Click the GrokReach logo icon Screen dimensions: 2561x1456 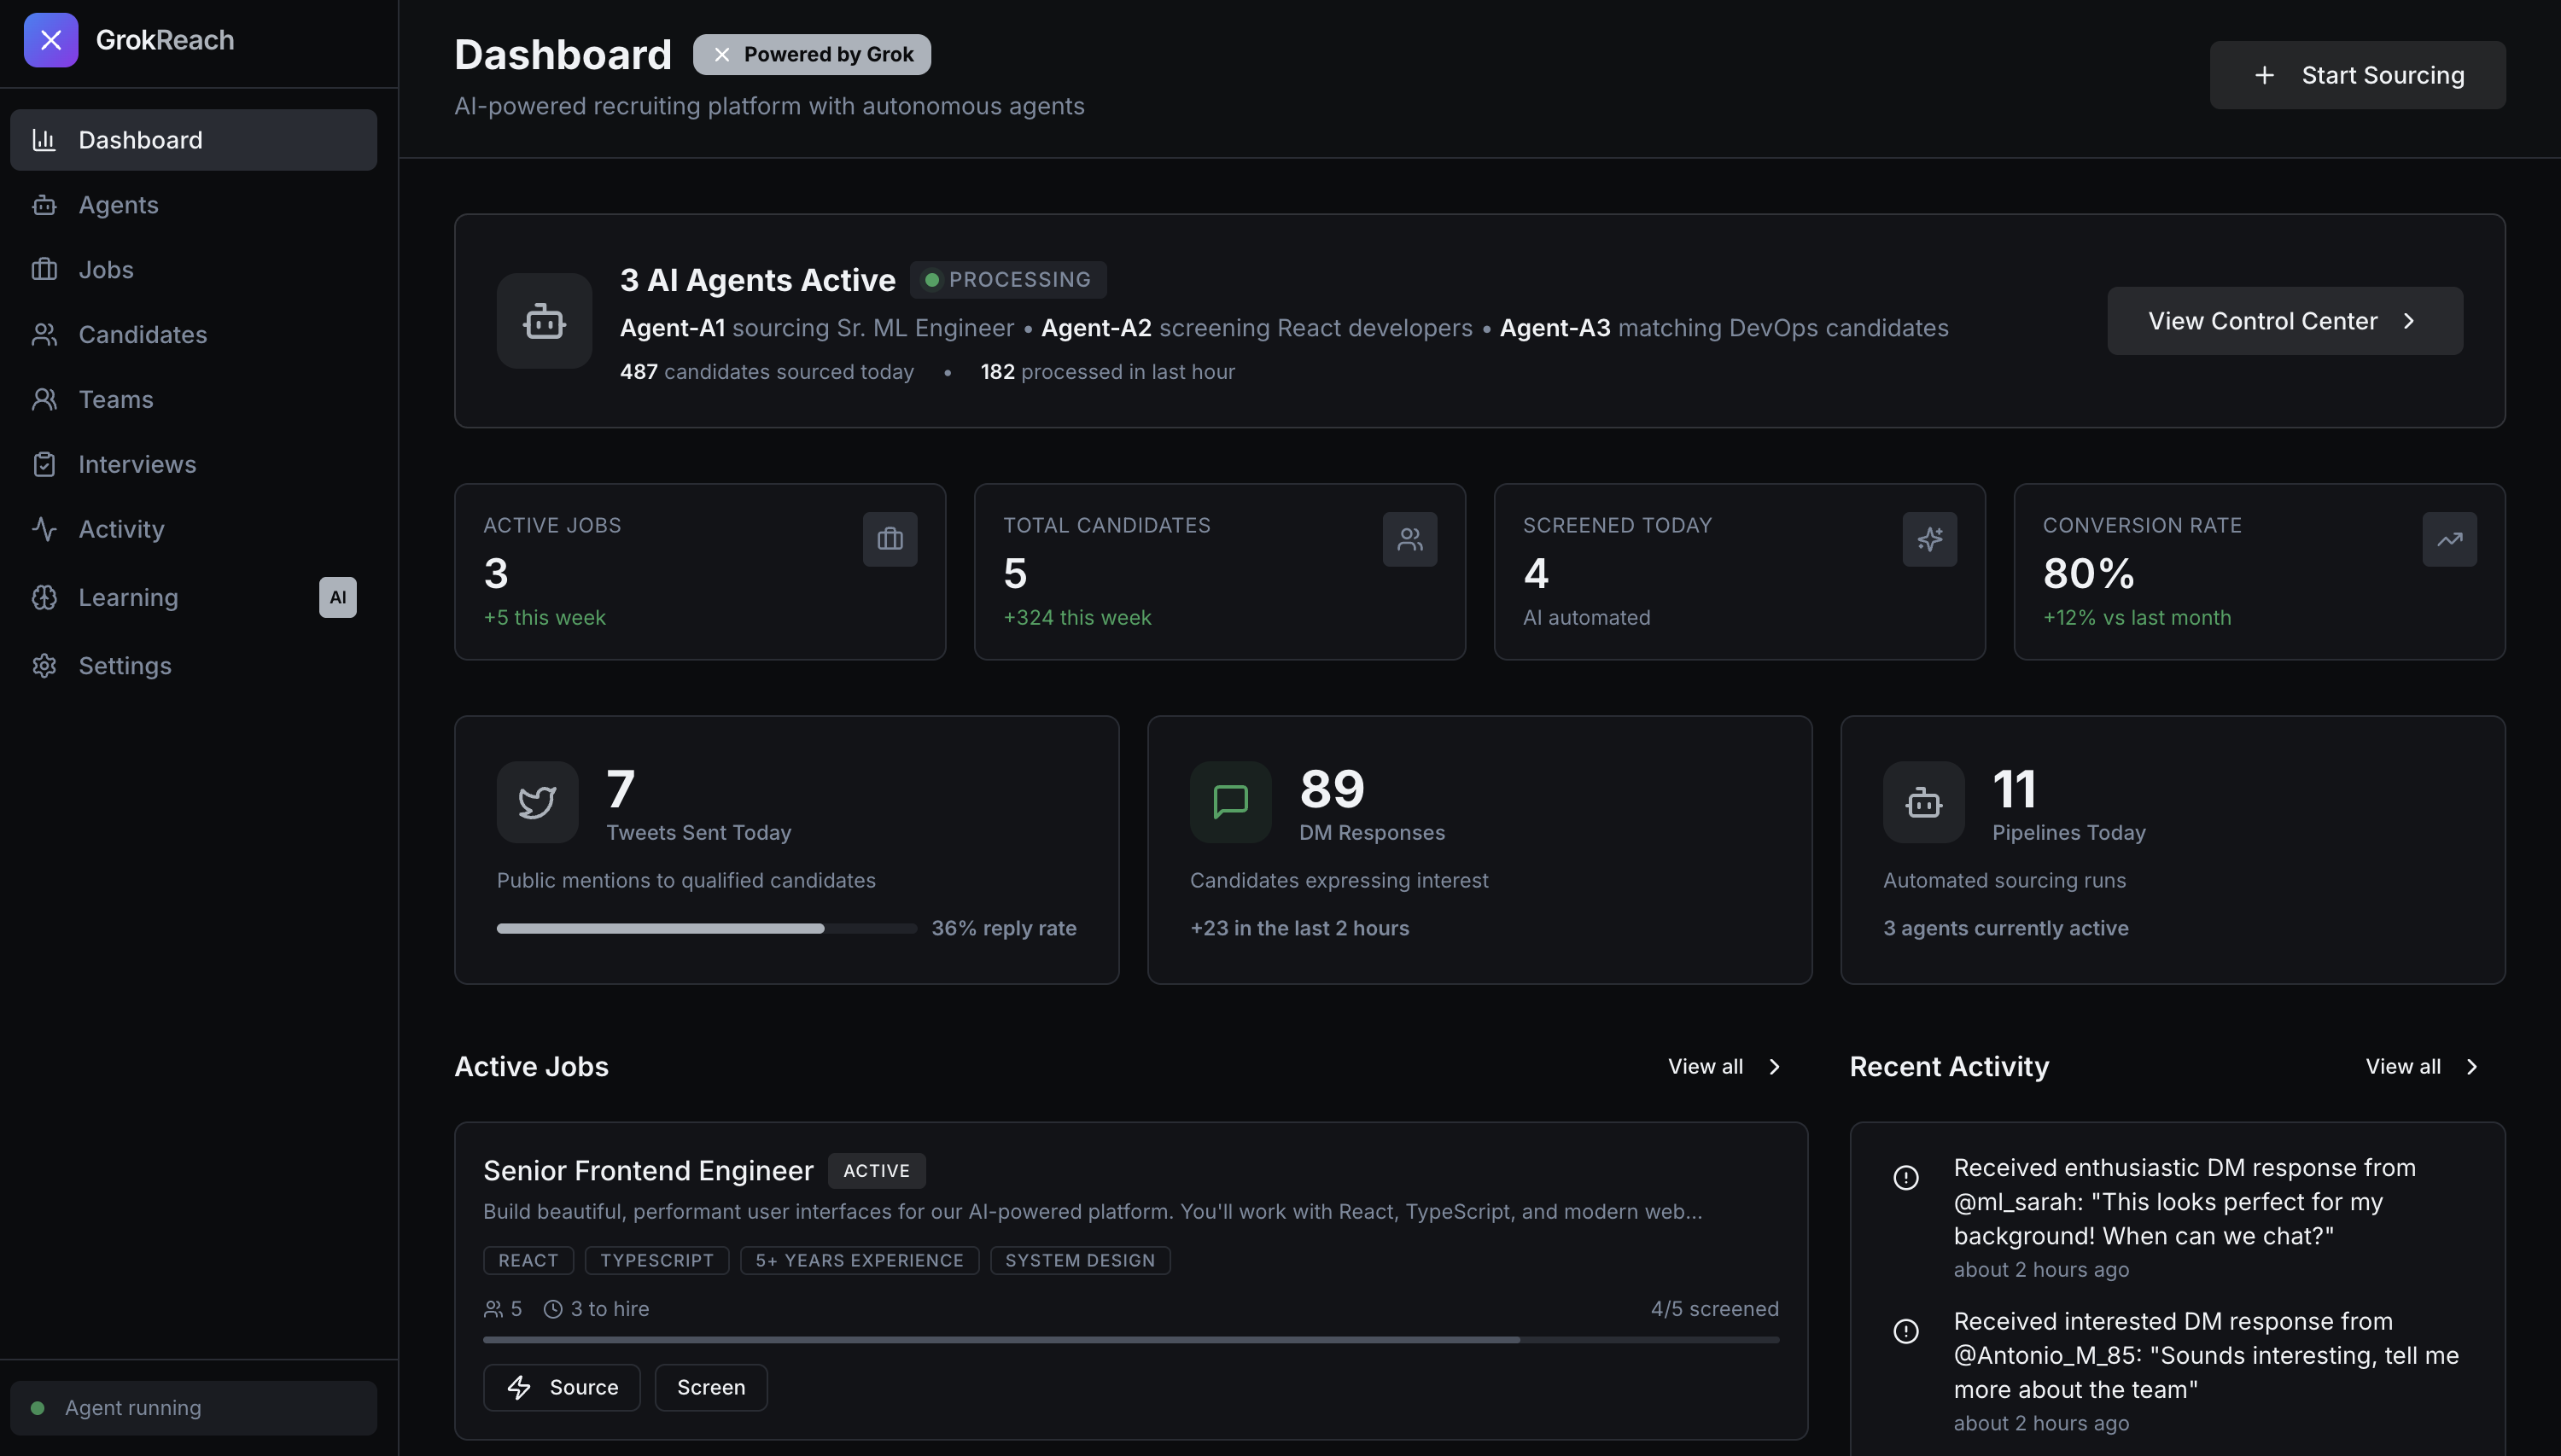tap(51, 40)
